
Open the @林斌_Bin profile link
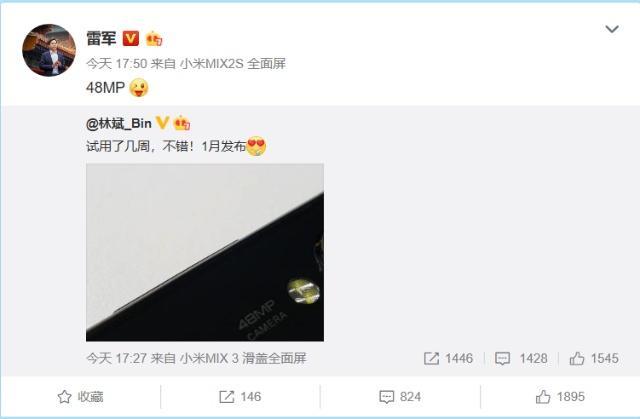(x=119, y=123)
